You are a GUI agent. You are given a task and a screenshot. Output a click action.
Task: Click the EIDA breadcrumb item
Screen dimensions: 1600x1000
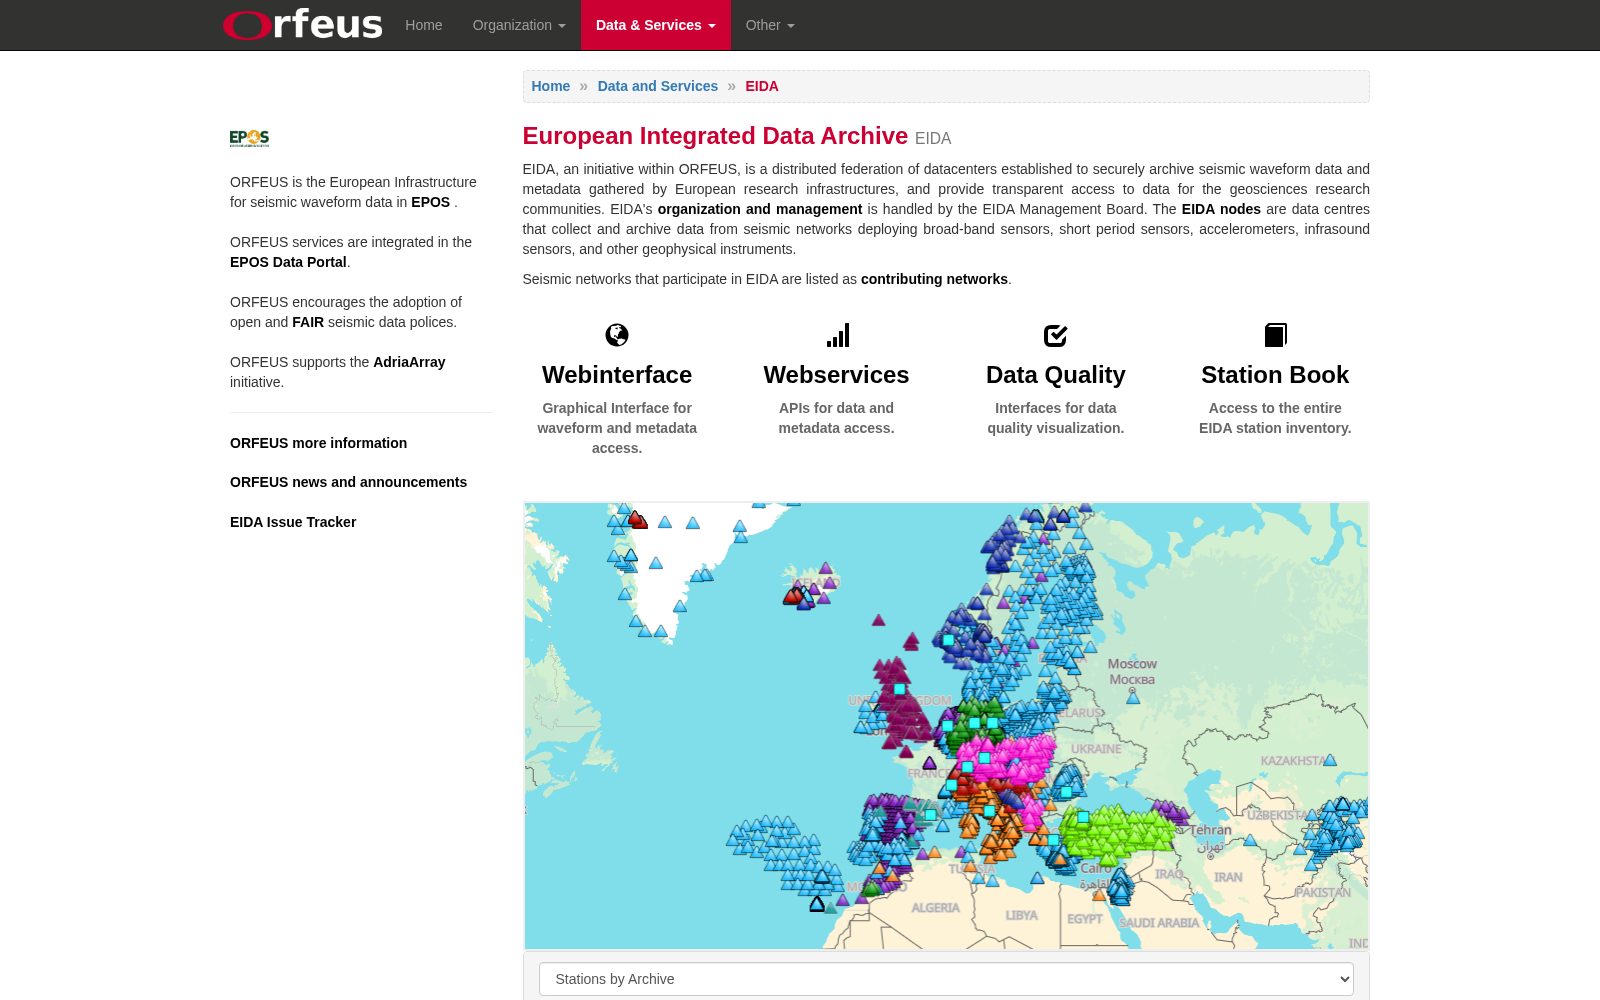[x=762, y=86]
